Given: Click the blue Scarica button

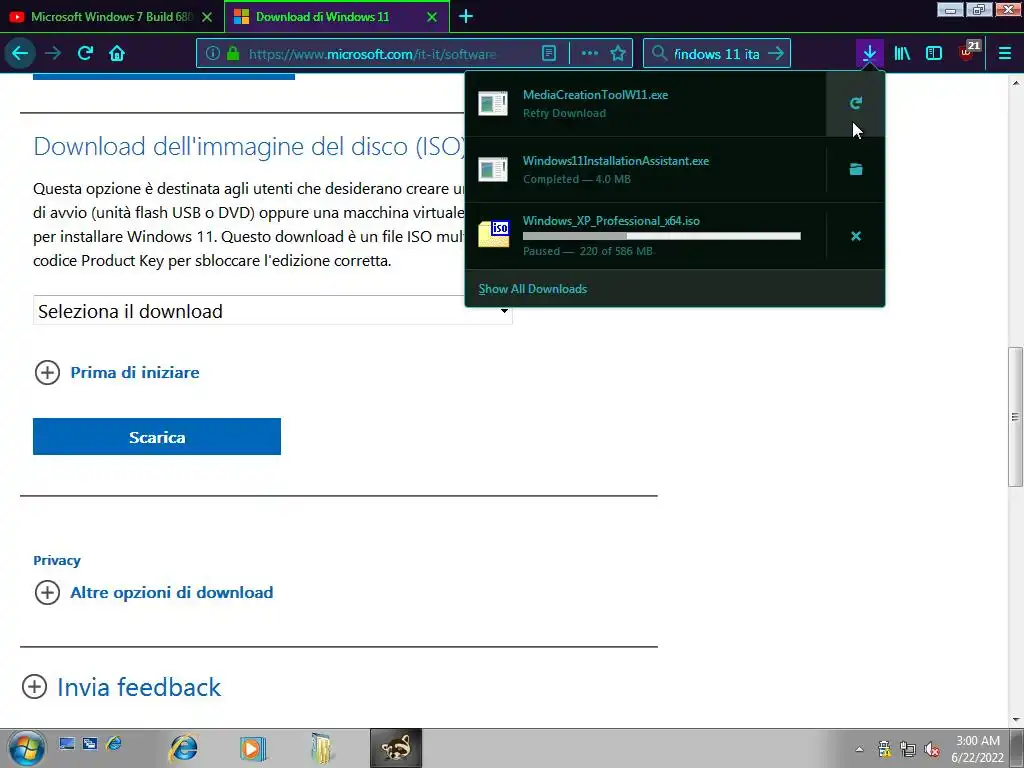Looking at the screenshot, I should [157, 436].
